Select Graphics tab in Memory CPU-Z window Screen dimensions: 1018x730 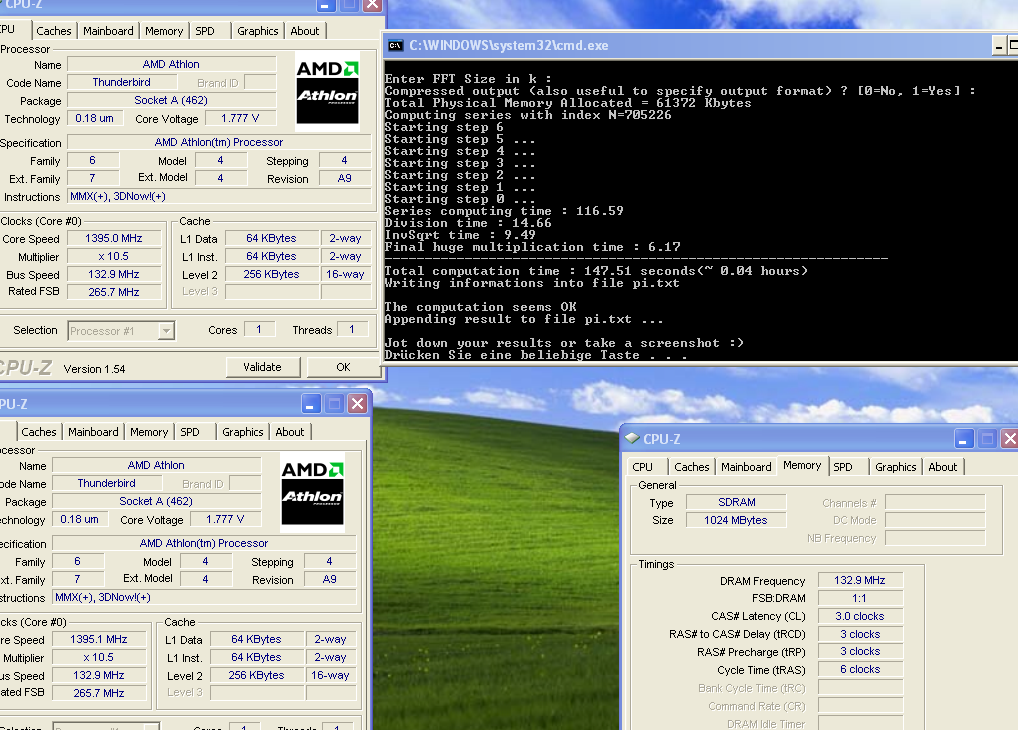(x=895, y=467)
